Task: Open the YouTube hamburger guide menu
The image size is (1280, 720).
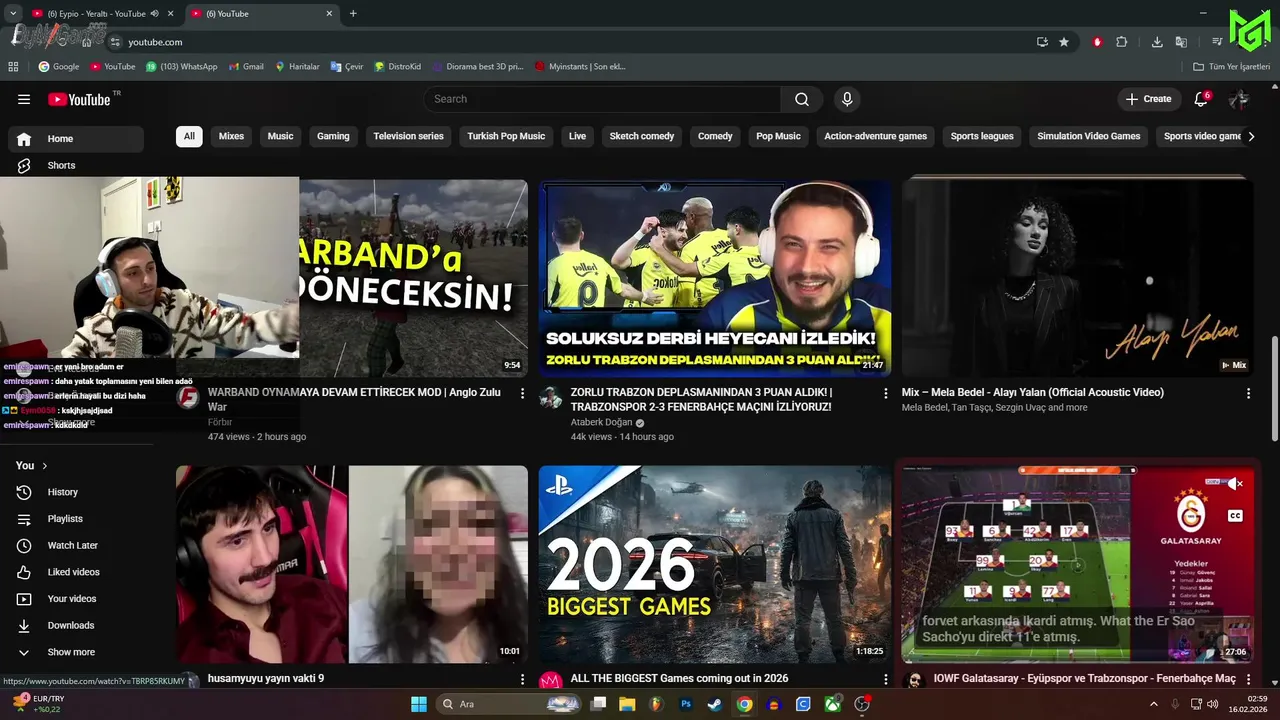Action: 24,99
